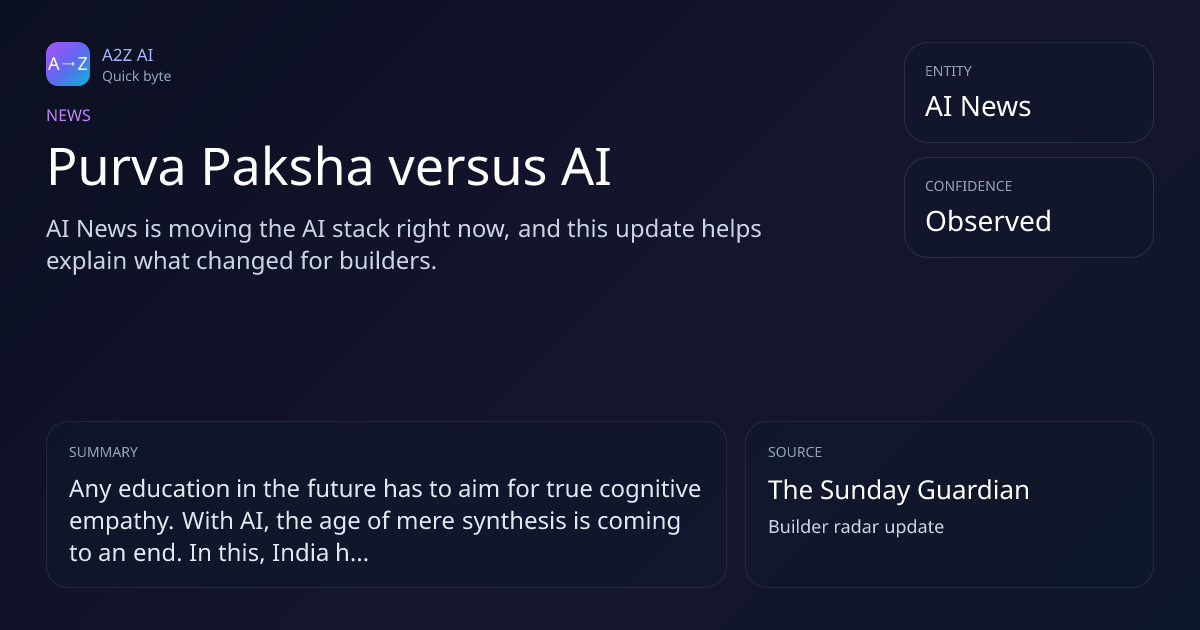Viewport: 1200px width, 630px height.
Task: Open the Entity AI News card
Action: click(1028, 92)
